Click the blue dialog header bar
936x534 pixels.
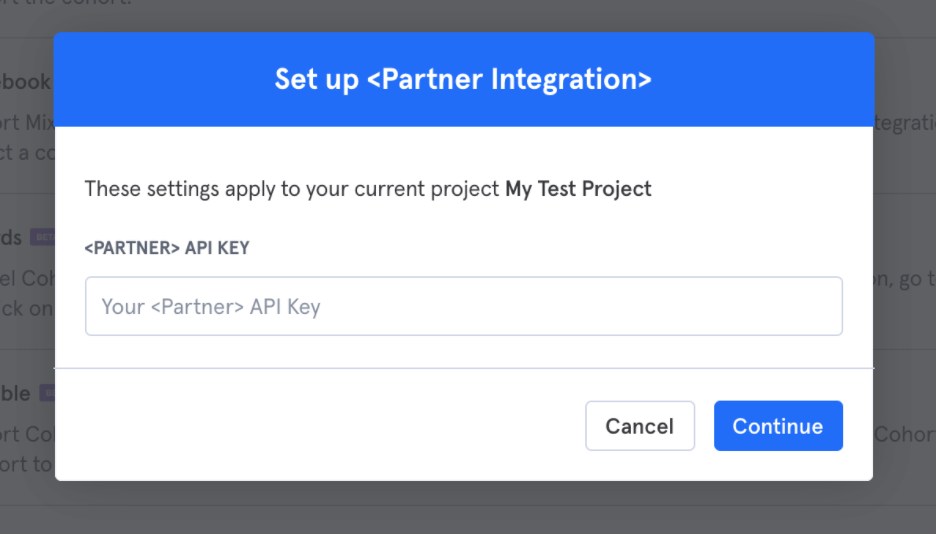point(464,79)
